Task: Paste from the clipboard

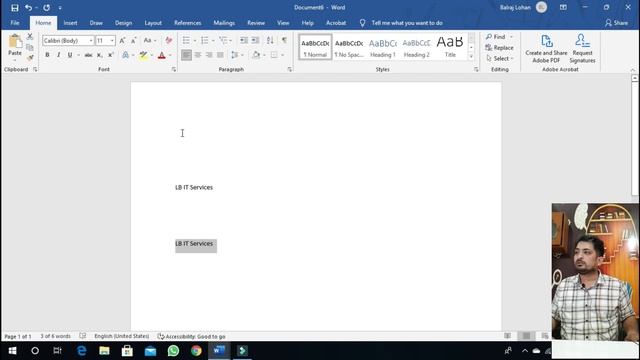Action: click(15, 46)
